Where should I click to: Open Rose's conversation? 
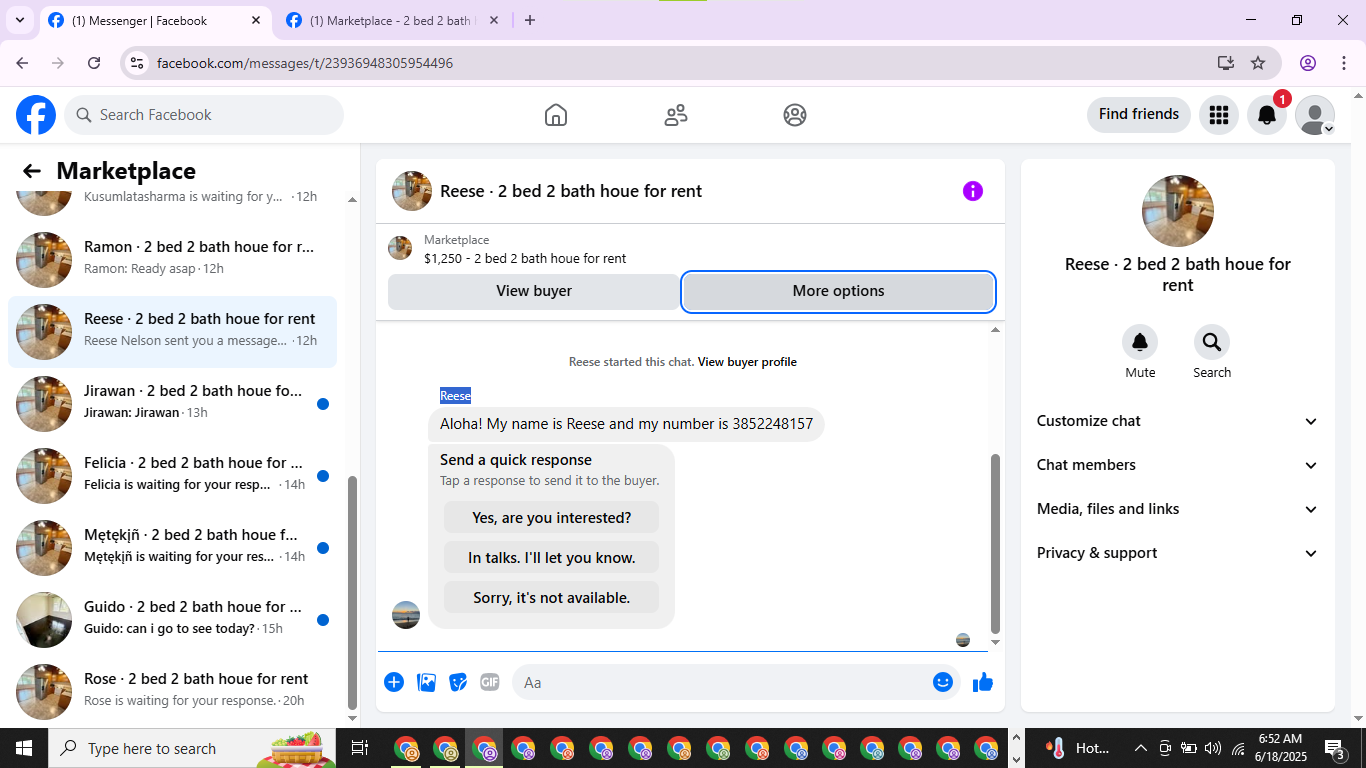pos(172,692)
